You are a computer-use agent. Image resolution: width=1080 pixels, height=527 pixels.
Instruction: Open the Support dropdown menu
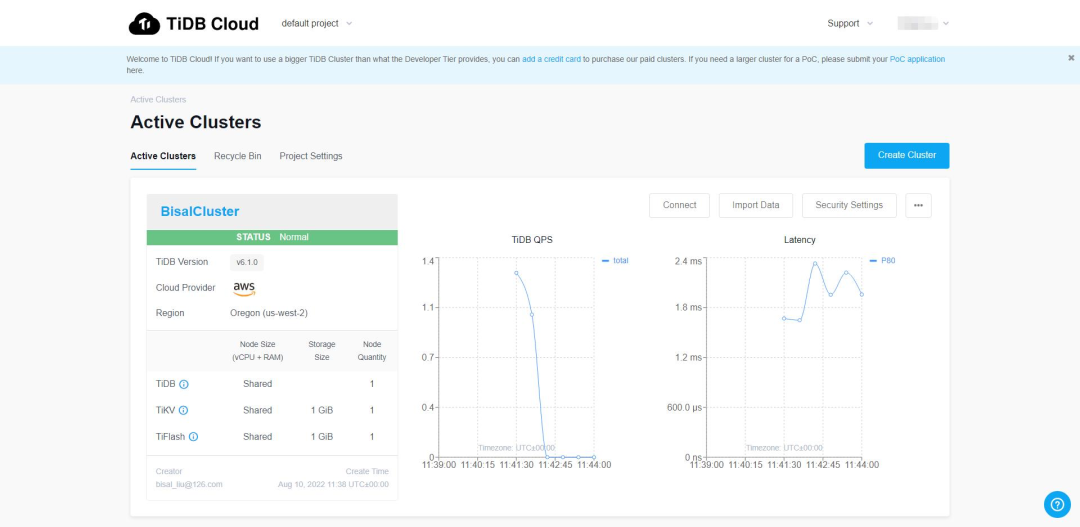[850, 23]
